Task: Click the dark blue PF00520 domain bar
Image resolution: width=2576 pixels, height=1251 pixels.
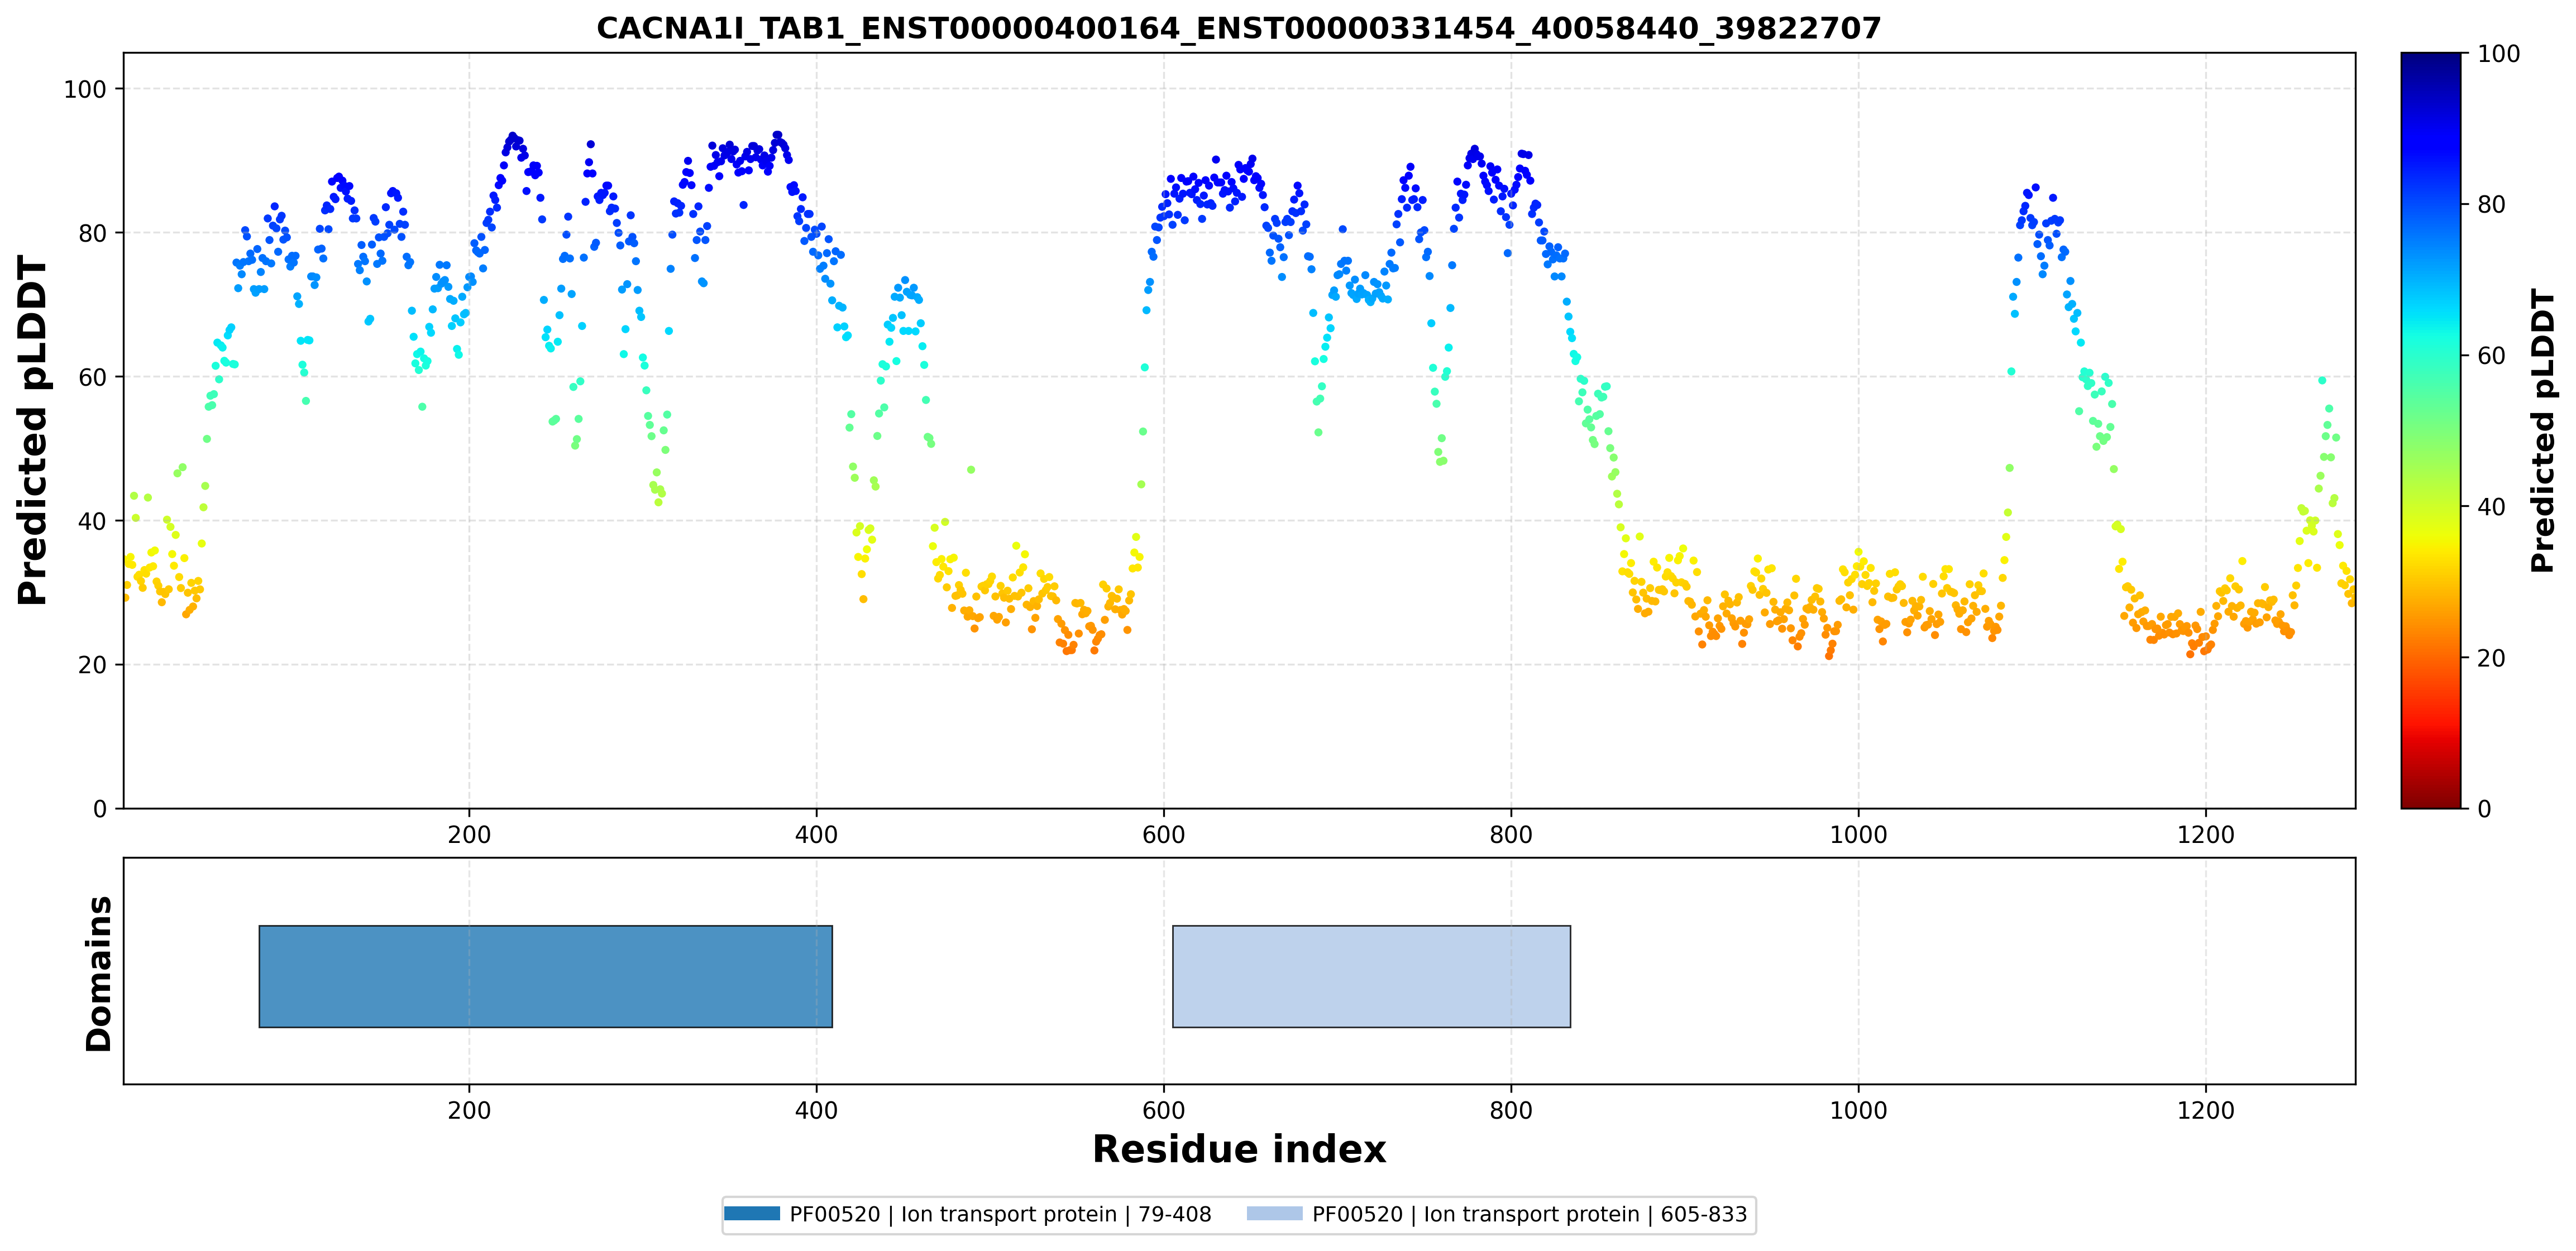Action: pyautogui.click(x=545, y=976)
